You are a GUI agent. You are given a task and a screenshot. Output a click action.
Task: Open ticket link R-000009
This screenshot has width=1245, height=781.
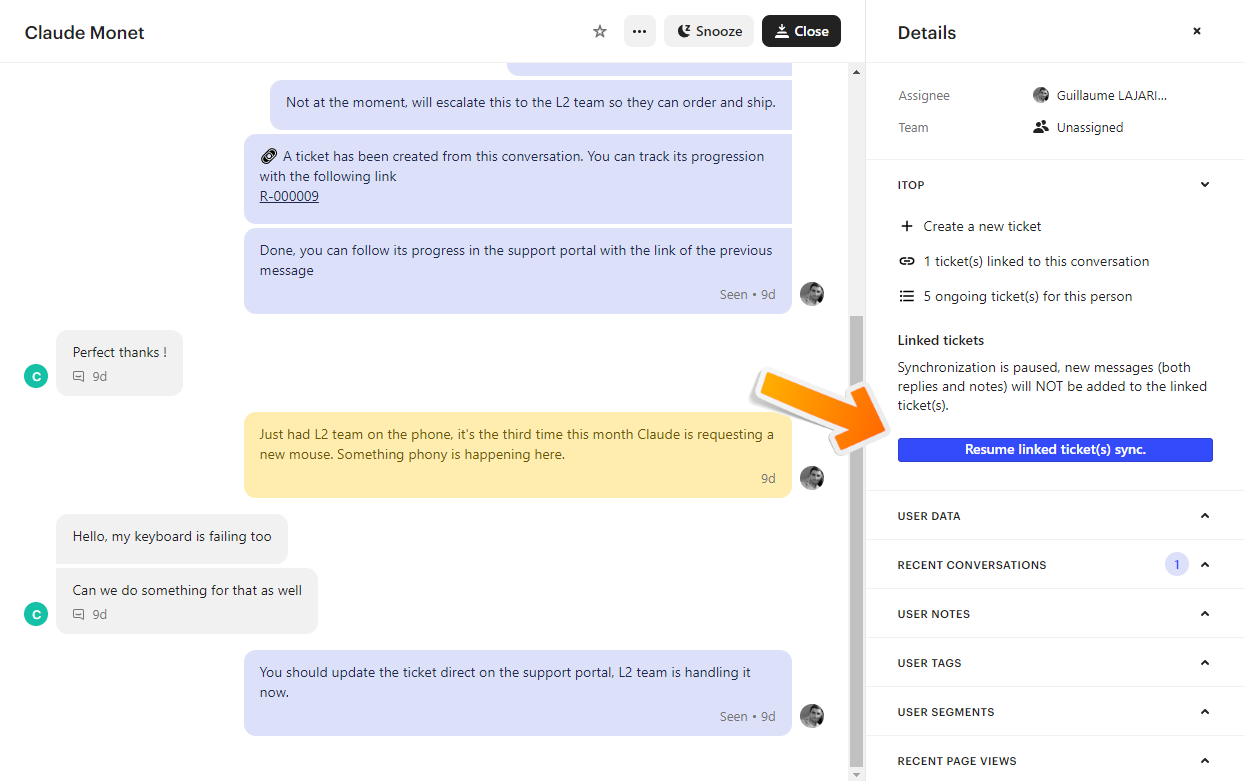289,196
